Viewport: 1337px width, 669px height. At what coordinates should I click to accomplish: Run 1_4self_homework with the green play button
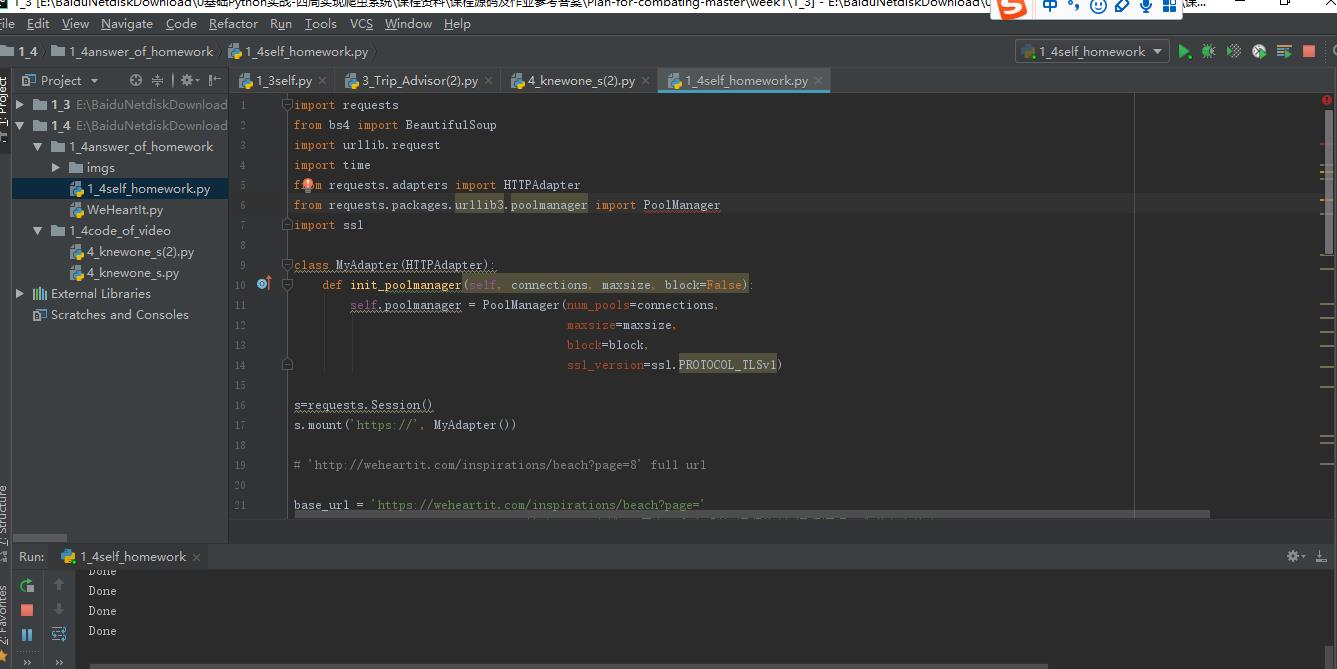pyautogui.click(x=1184, y=51)
